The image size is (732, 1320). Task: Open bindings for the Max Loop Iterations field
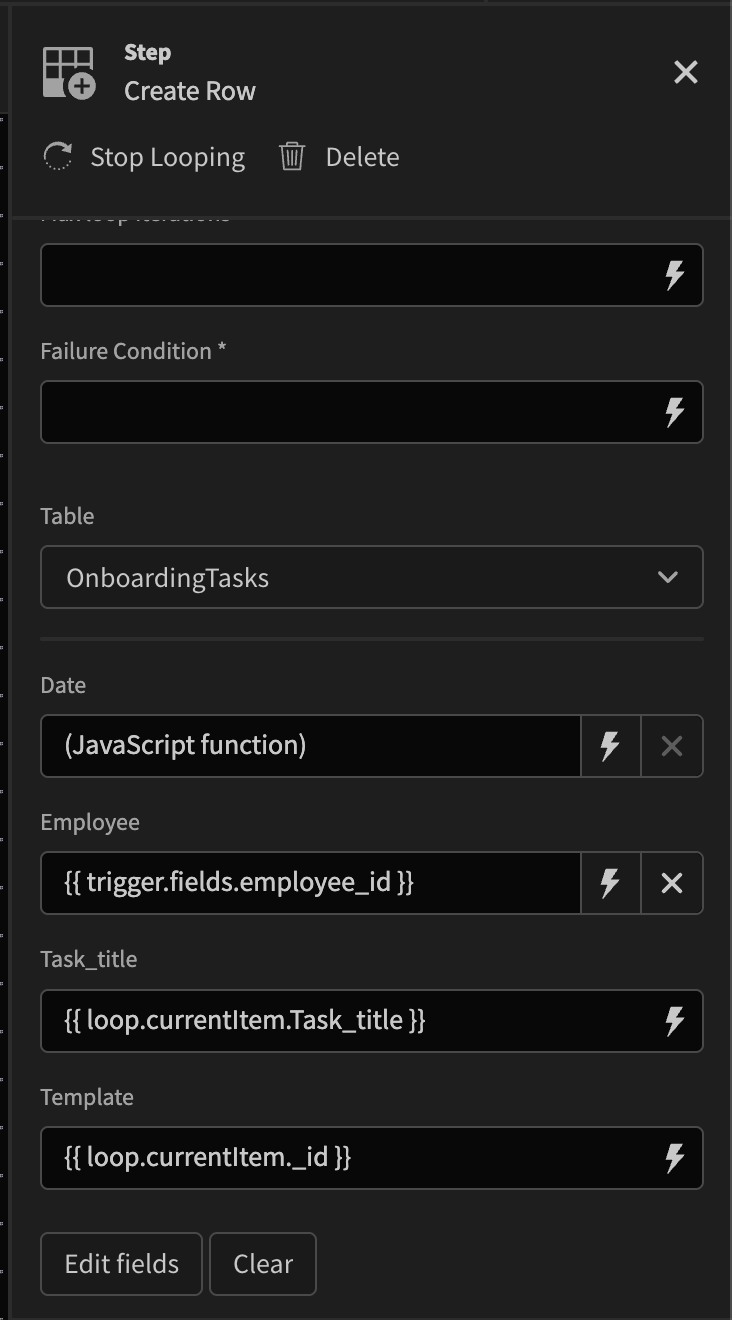[x=675, y=275]
